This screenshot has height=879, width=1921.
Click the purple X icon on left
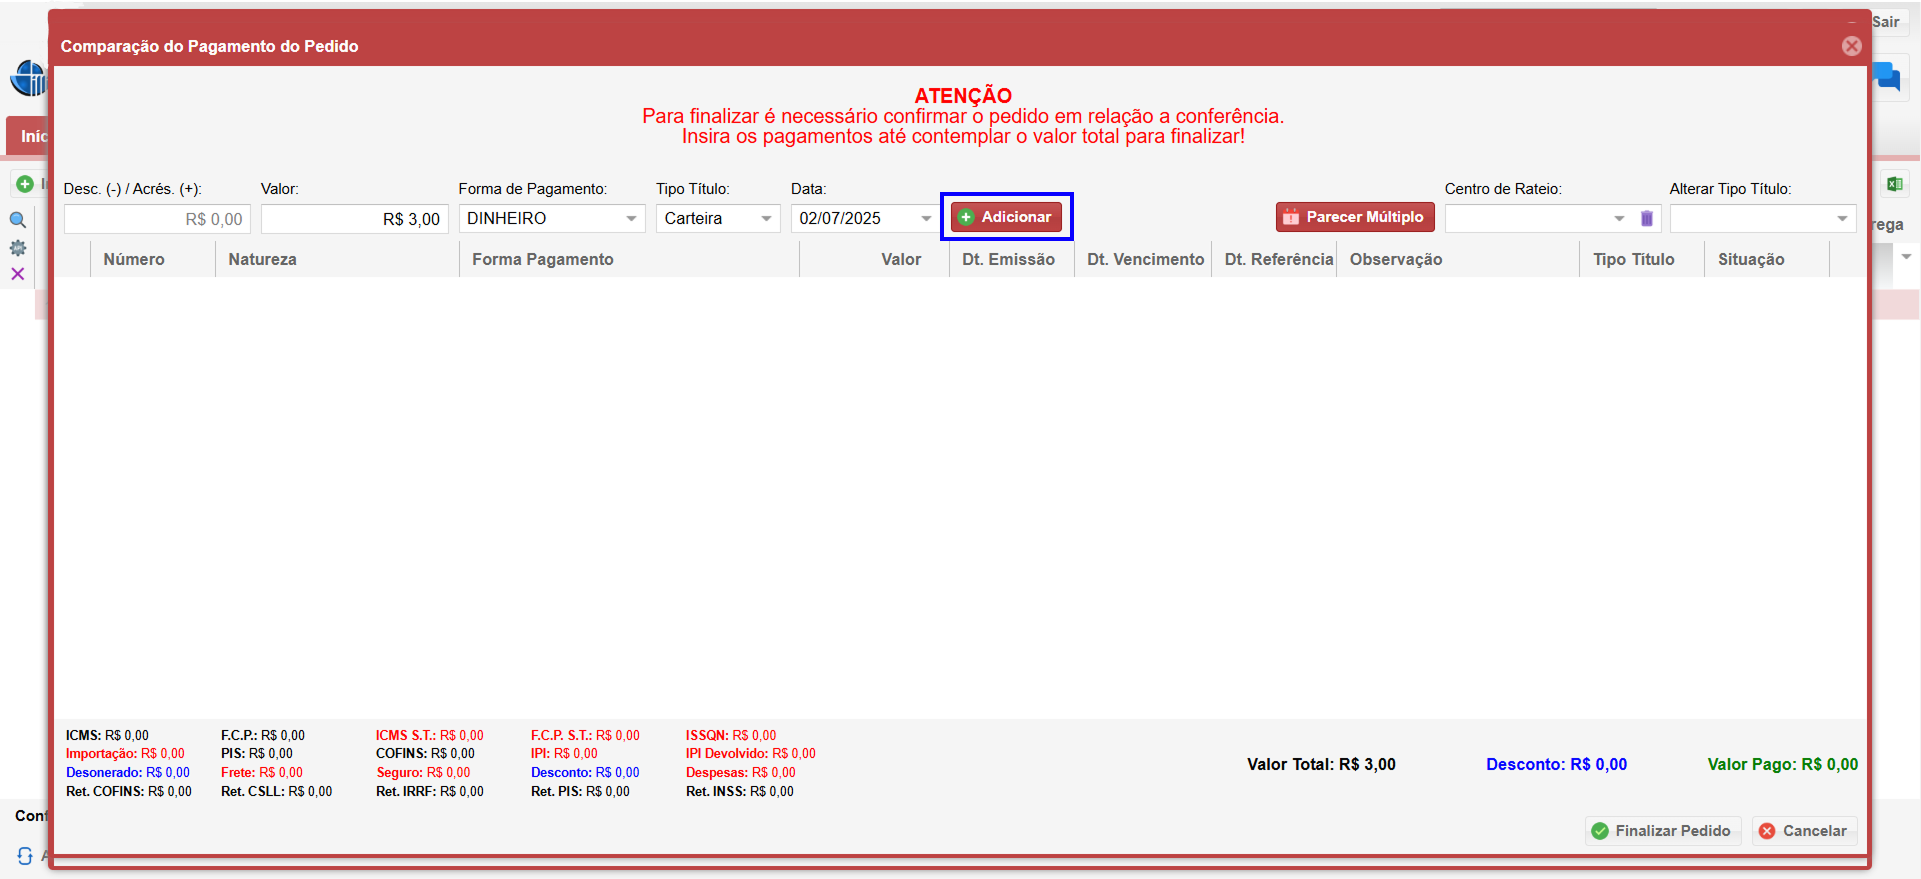pos(18,273)
